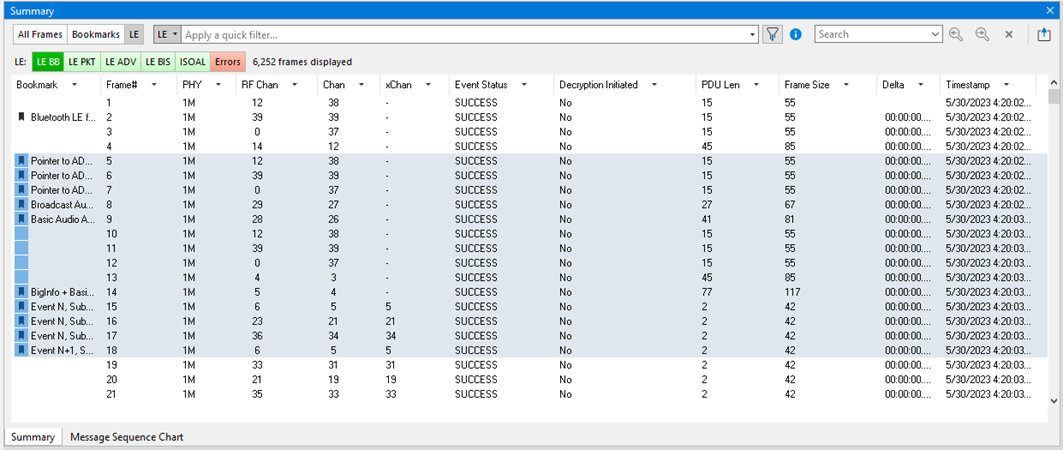Screen dimensions: 1063x450
Task: Clear search with the X icon
Action: pyautogui.click(x=1009, y=34)
